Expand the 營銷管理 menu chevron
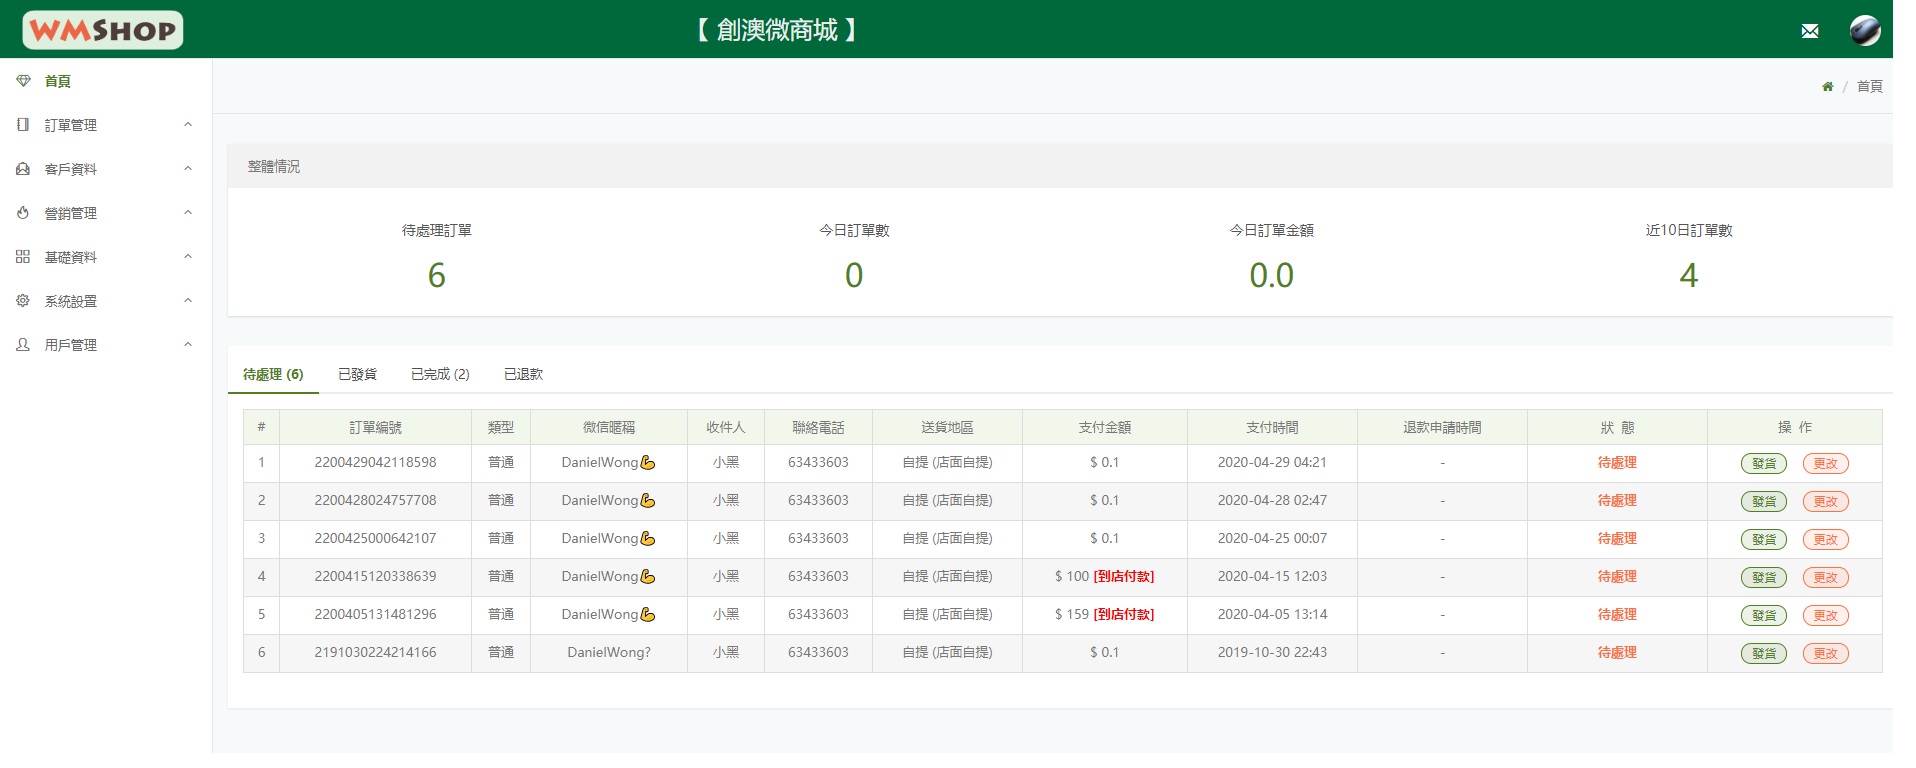The image size is (1916, 768). tap(188, 213)
